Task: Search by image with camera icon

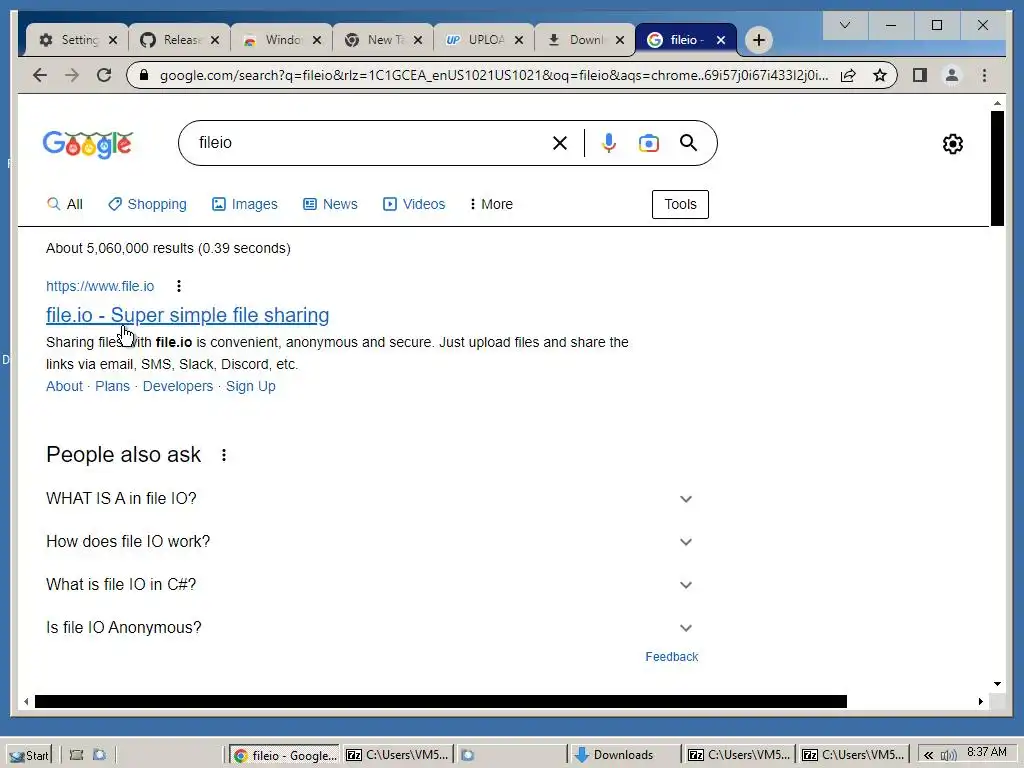Action: (648, 143)
